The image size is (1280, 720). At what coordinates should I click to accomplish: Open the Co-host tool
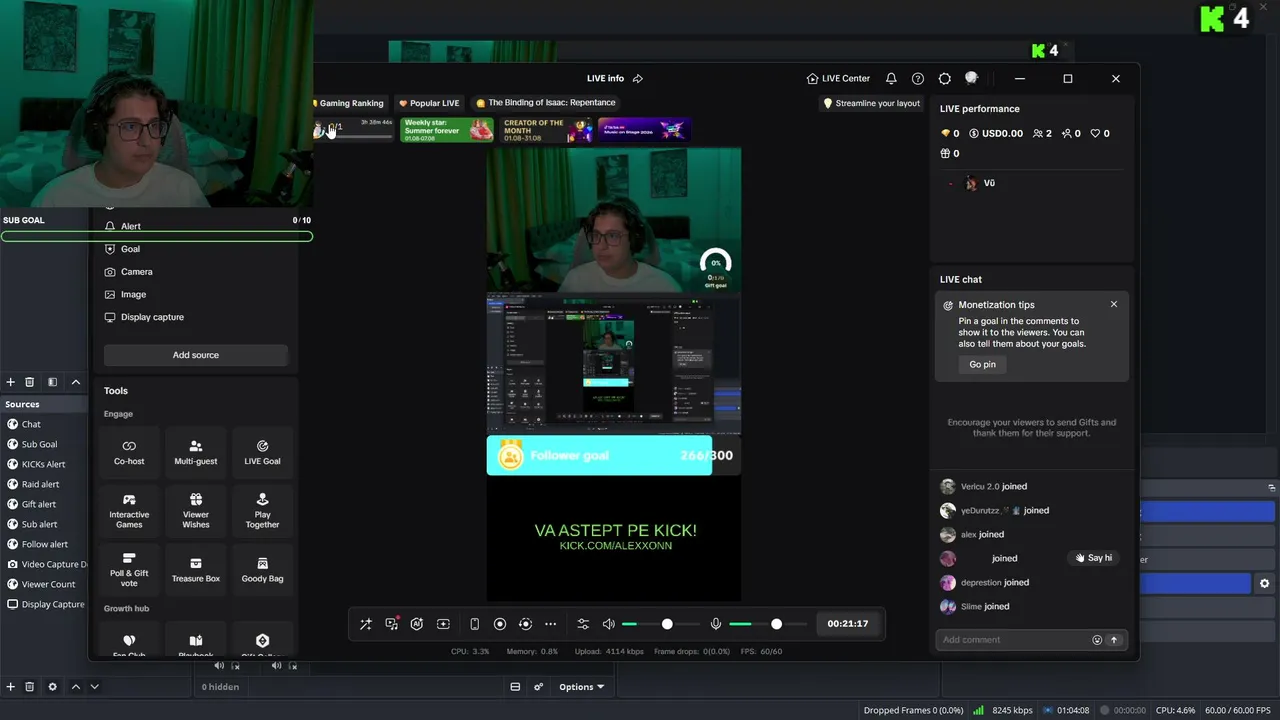click(129, 453)
